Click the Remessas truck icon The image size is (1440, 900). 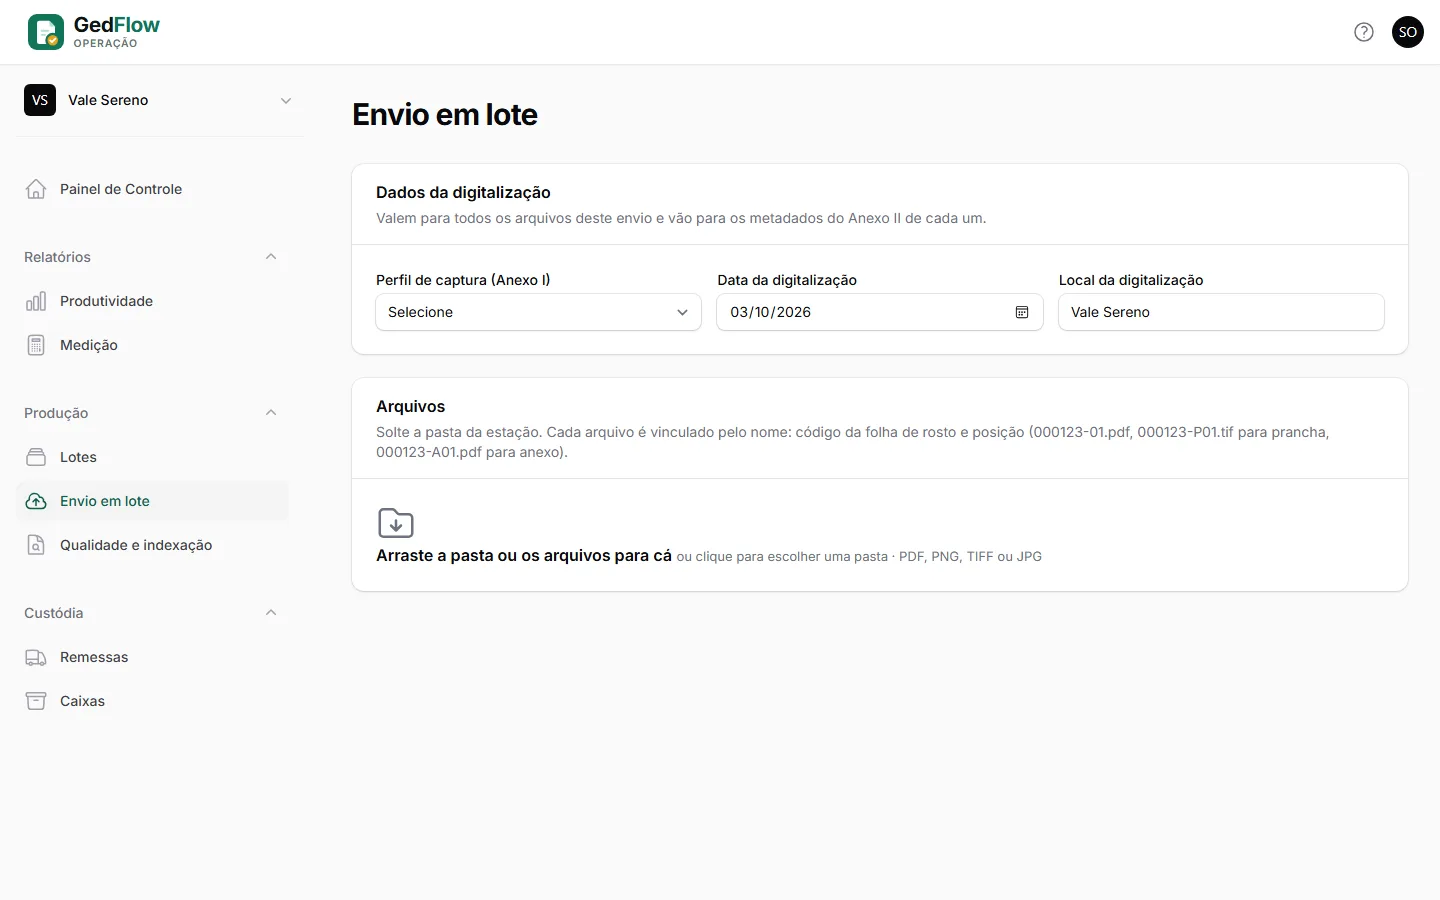tap(36, 657)
